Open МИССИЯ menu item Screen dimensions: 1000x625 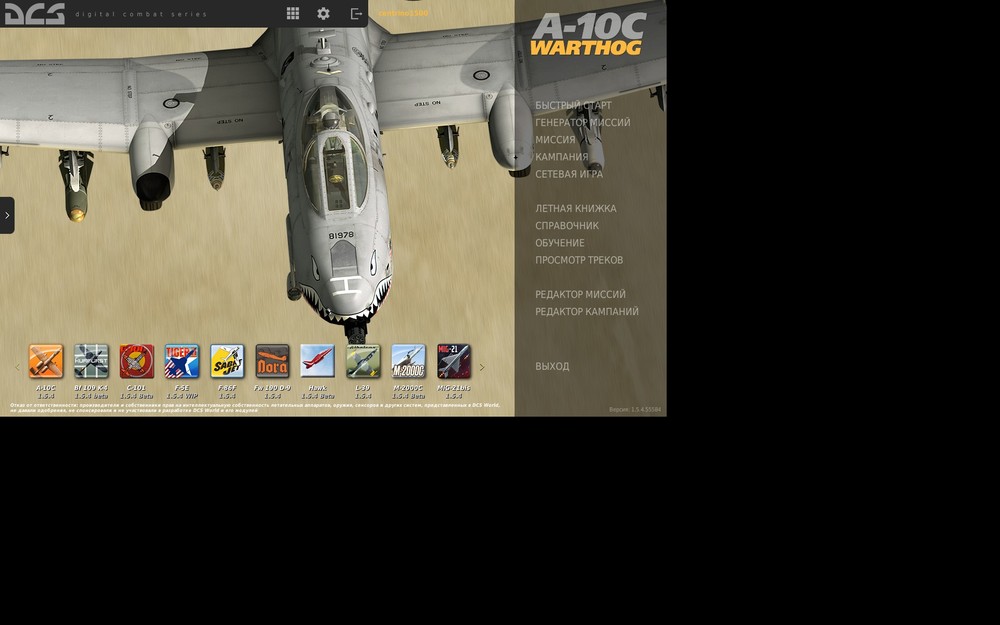[555, 140]
